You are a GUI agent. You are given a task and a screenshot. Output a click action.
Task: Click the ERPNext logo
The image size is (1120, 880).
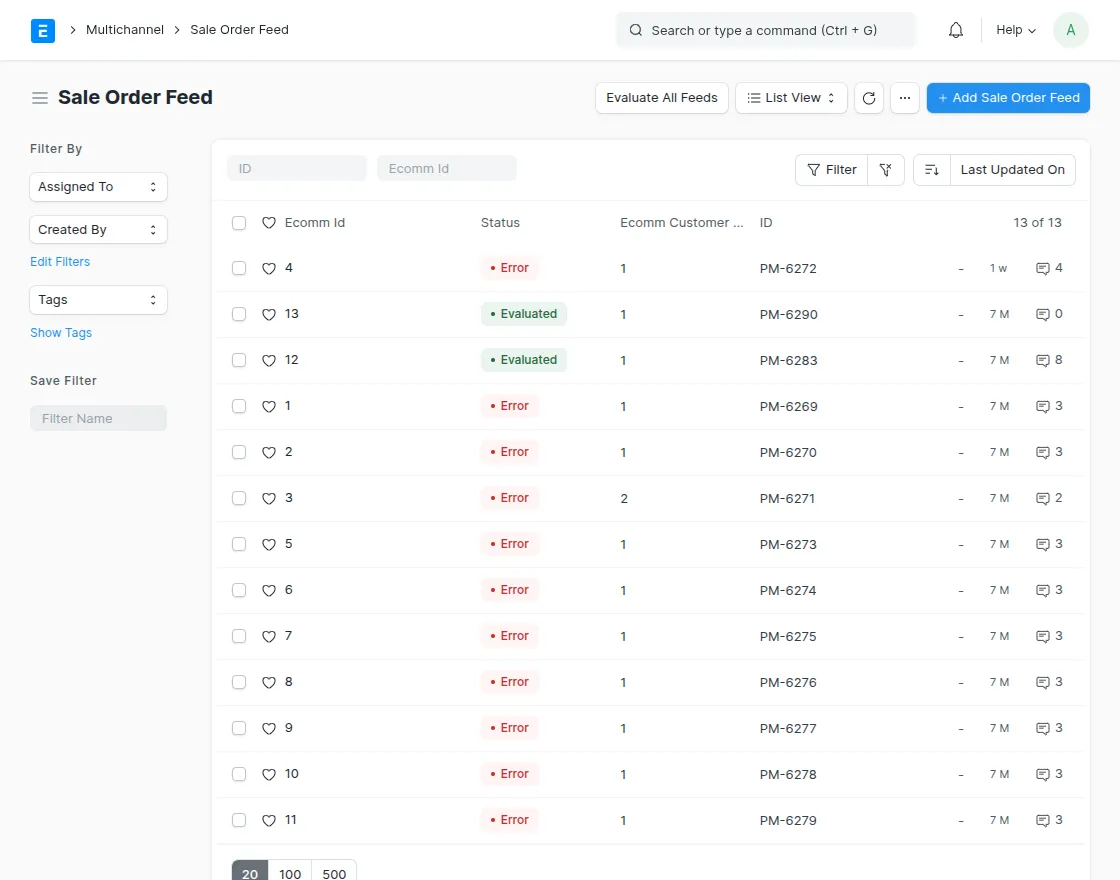point(43,30)
